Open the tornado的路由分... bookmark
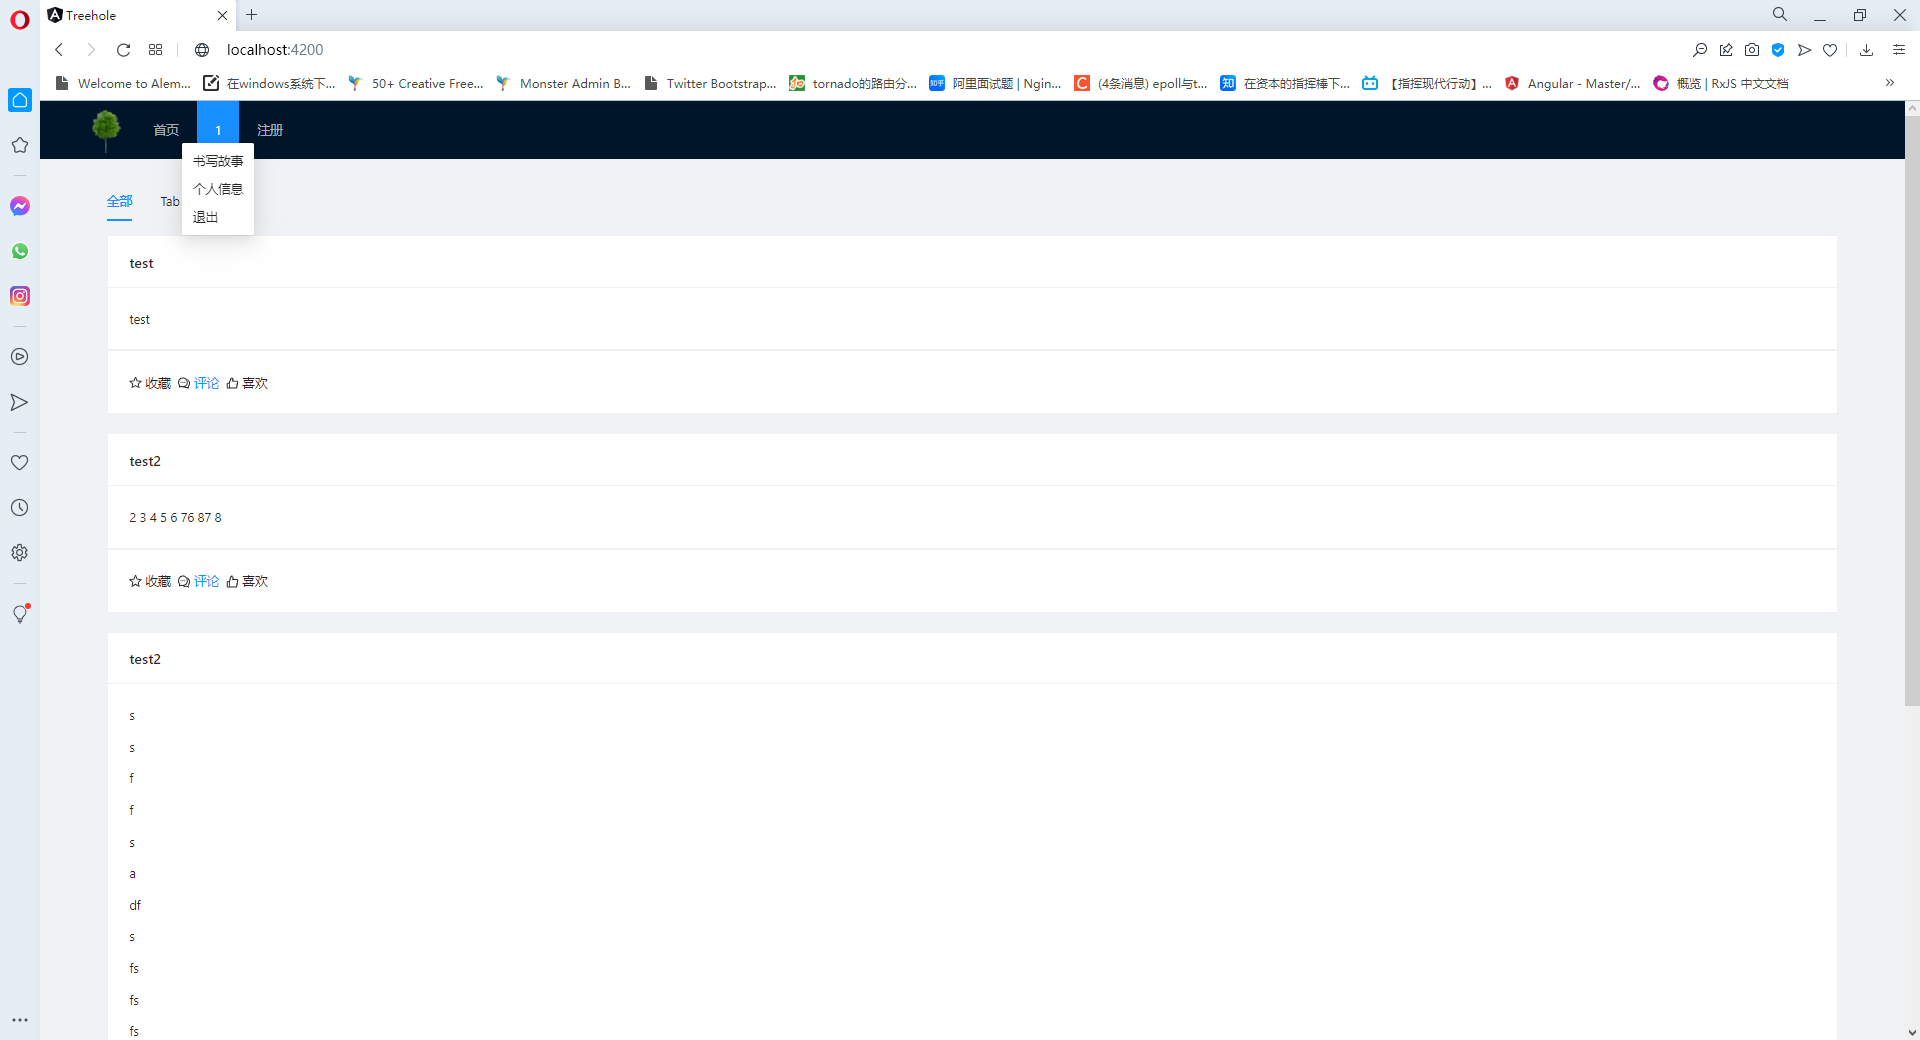Viewport: 1920px width, 1040px height. (853, 83)
